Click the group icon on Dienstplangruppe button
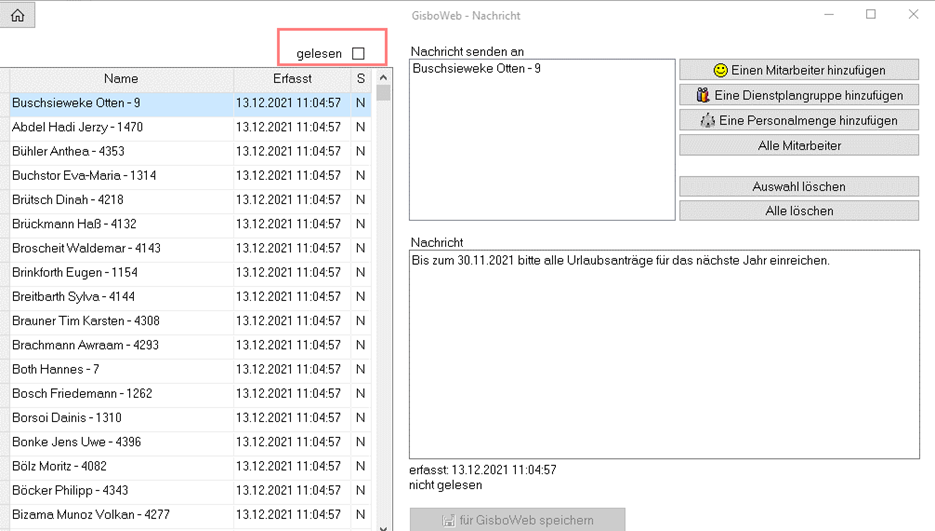The image size is (935, 531). tap(703, 95)
